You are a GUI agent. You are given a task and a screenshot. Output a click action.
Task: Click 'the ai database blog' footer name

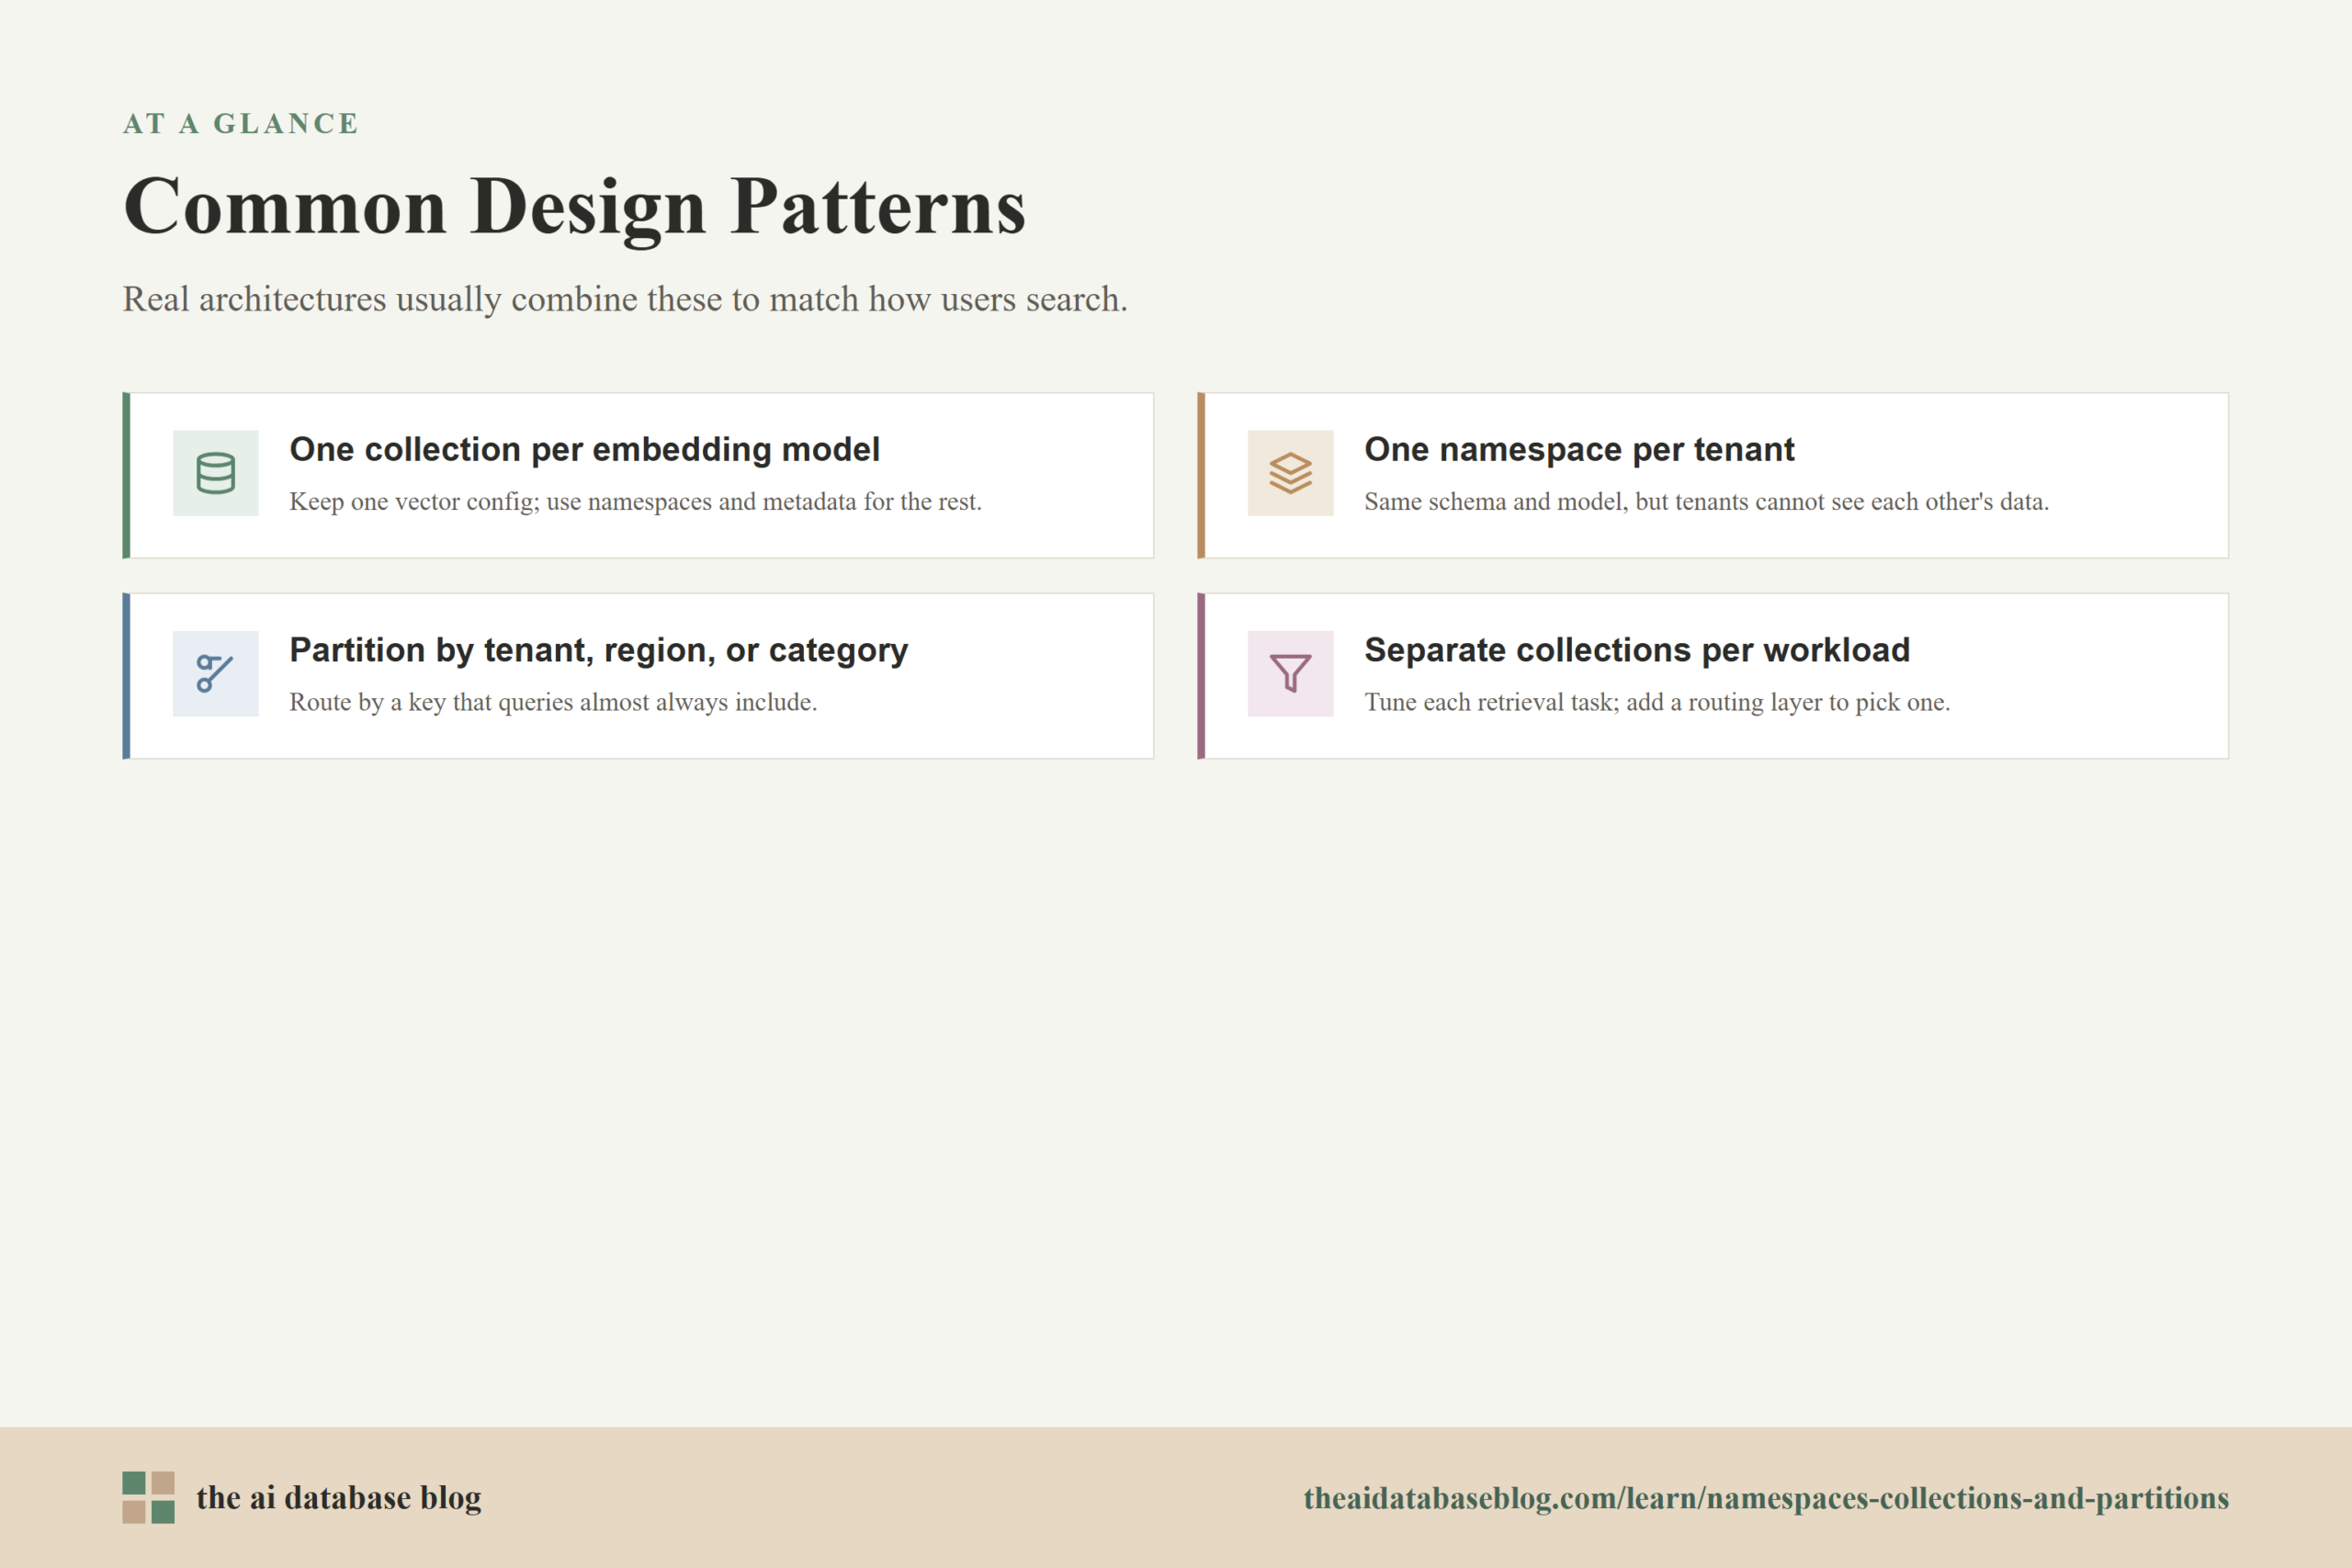tap(338, 1497)
